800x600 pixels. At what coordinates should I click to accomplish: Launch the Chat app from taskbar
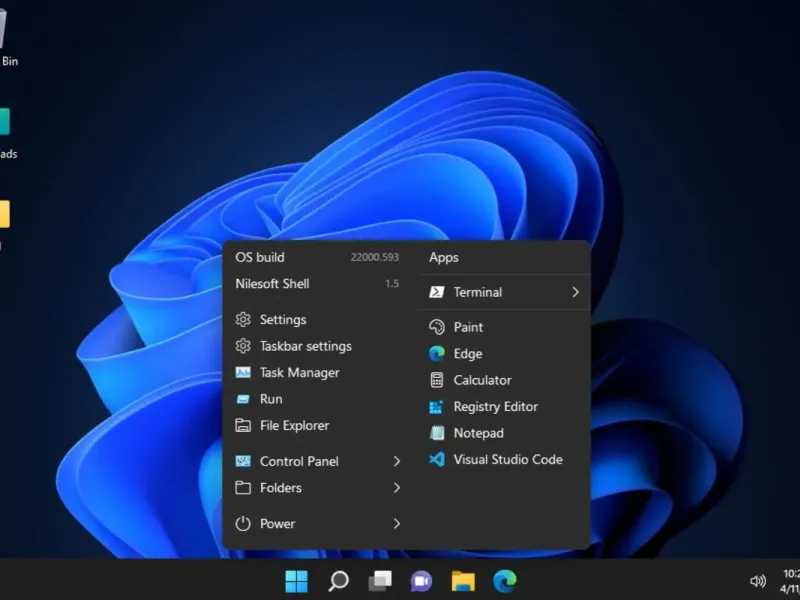click(421, 581)
